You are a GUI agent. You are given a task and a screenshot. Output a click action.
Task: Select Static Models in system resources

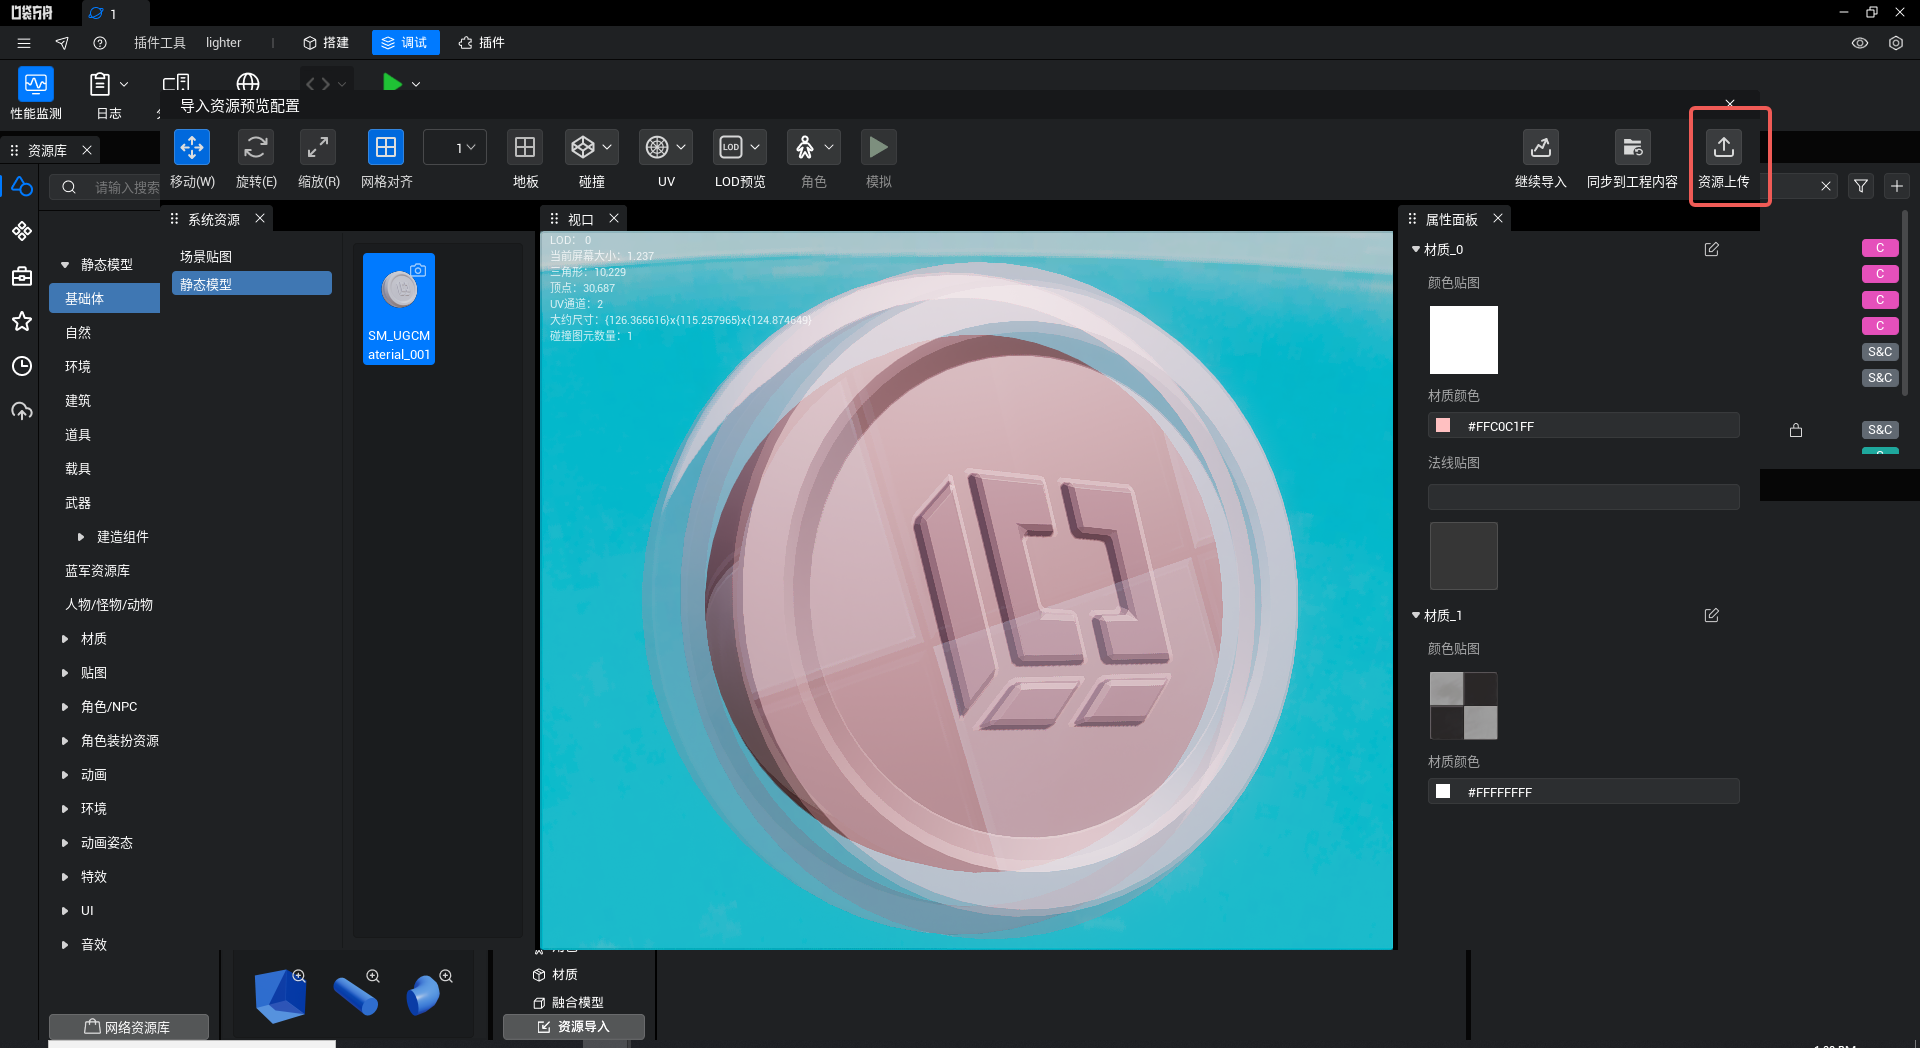click(x=252, y=284)
